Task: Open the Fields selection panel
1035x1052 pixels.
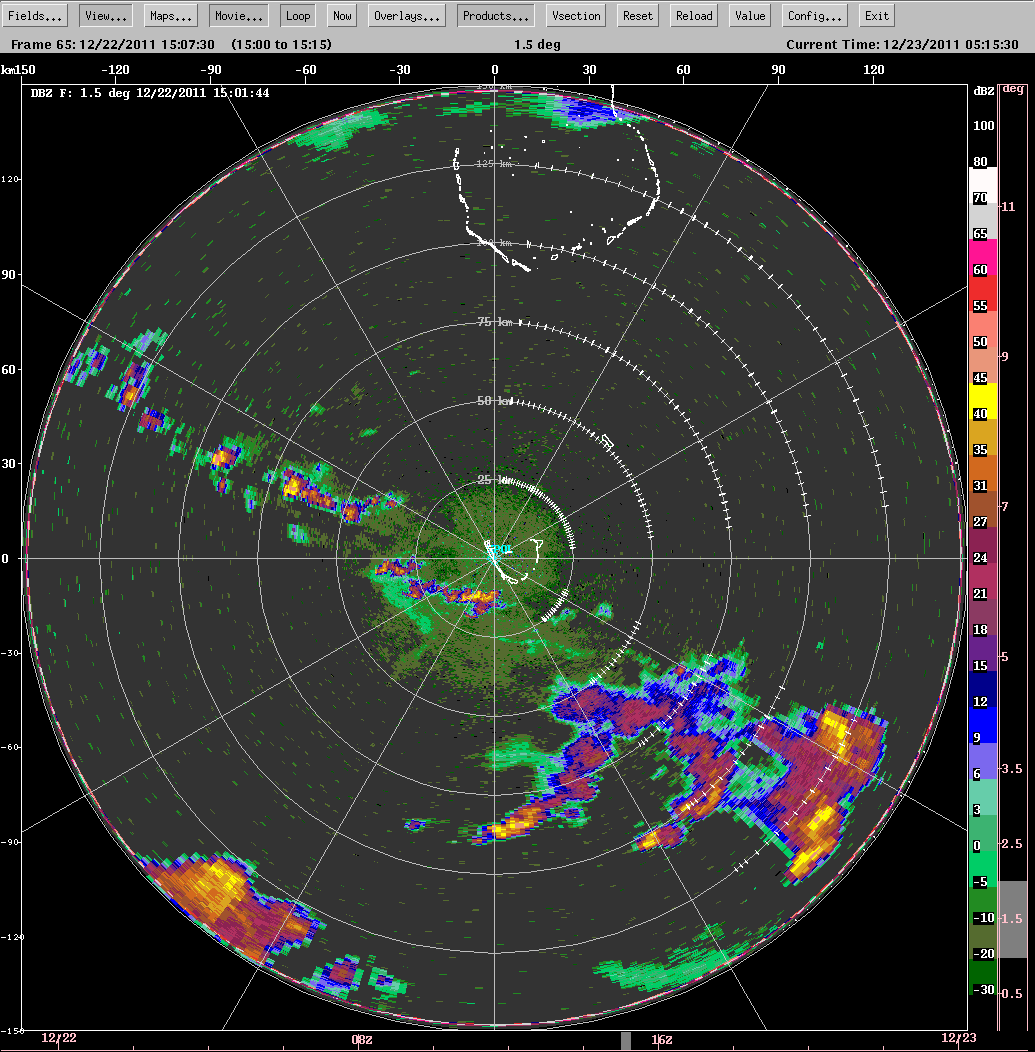Action: [36, 16]
